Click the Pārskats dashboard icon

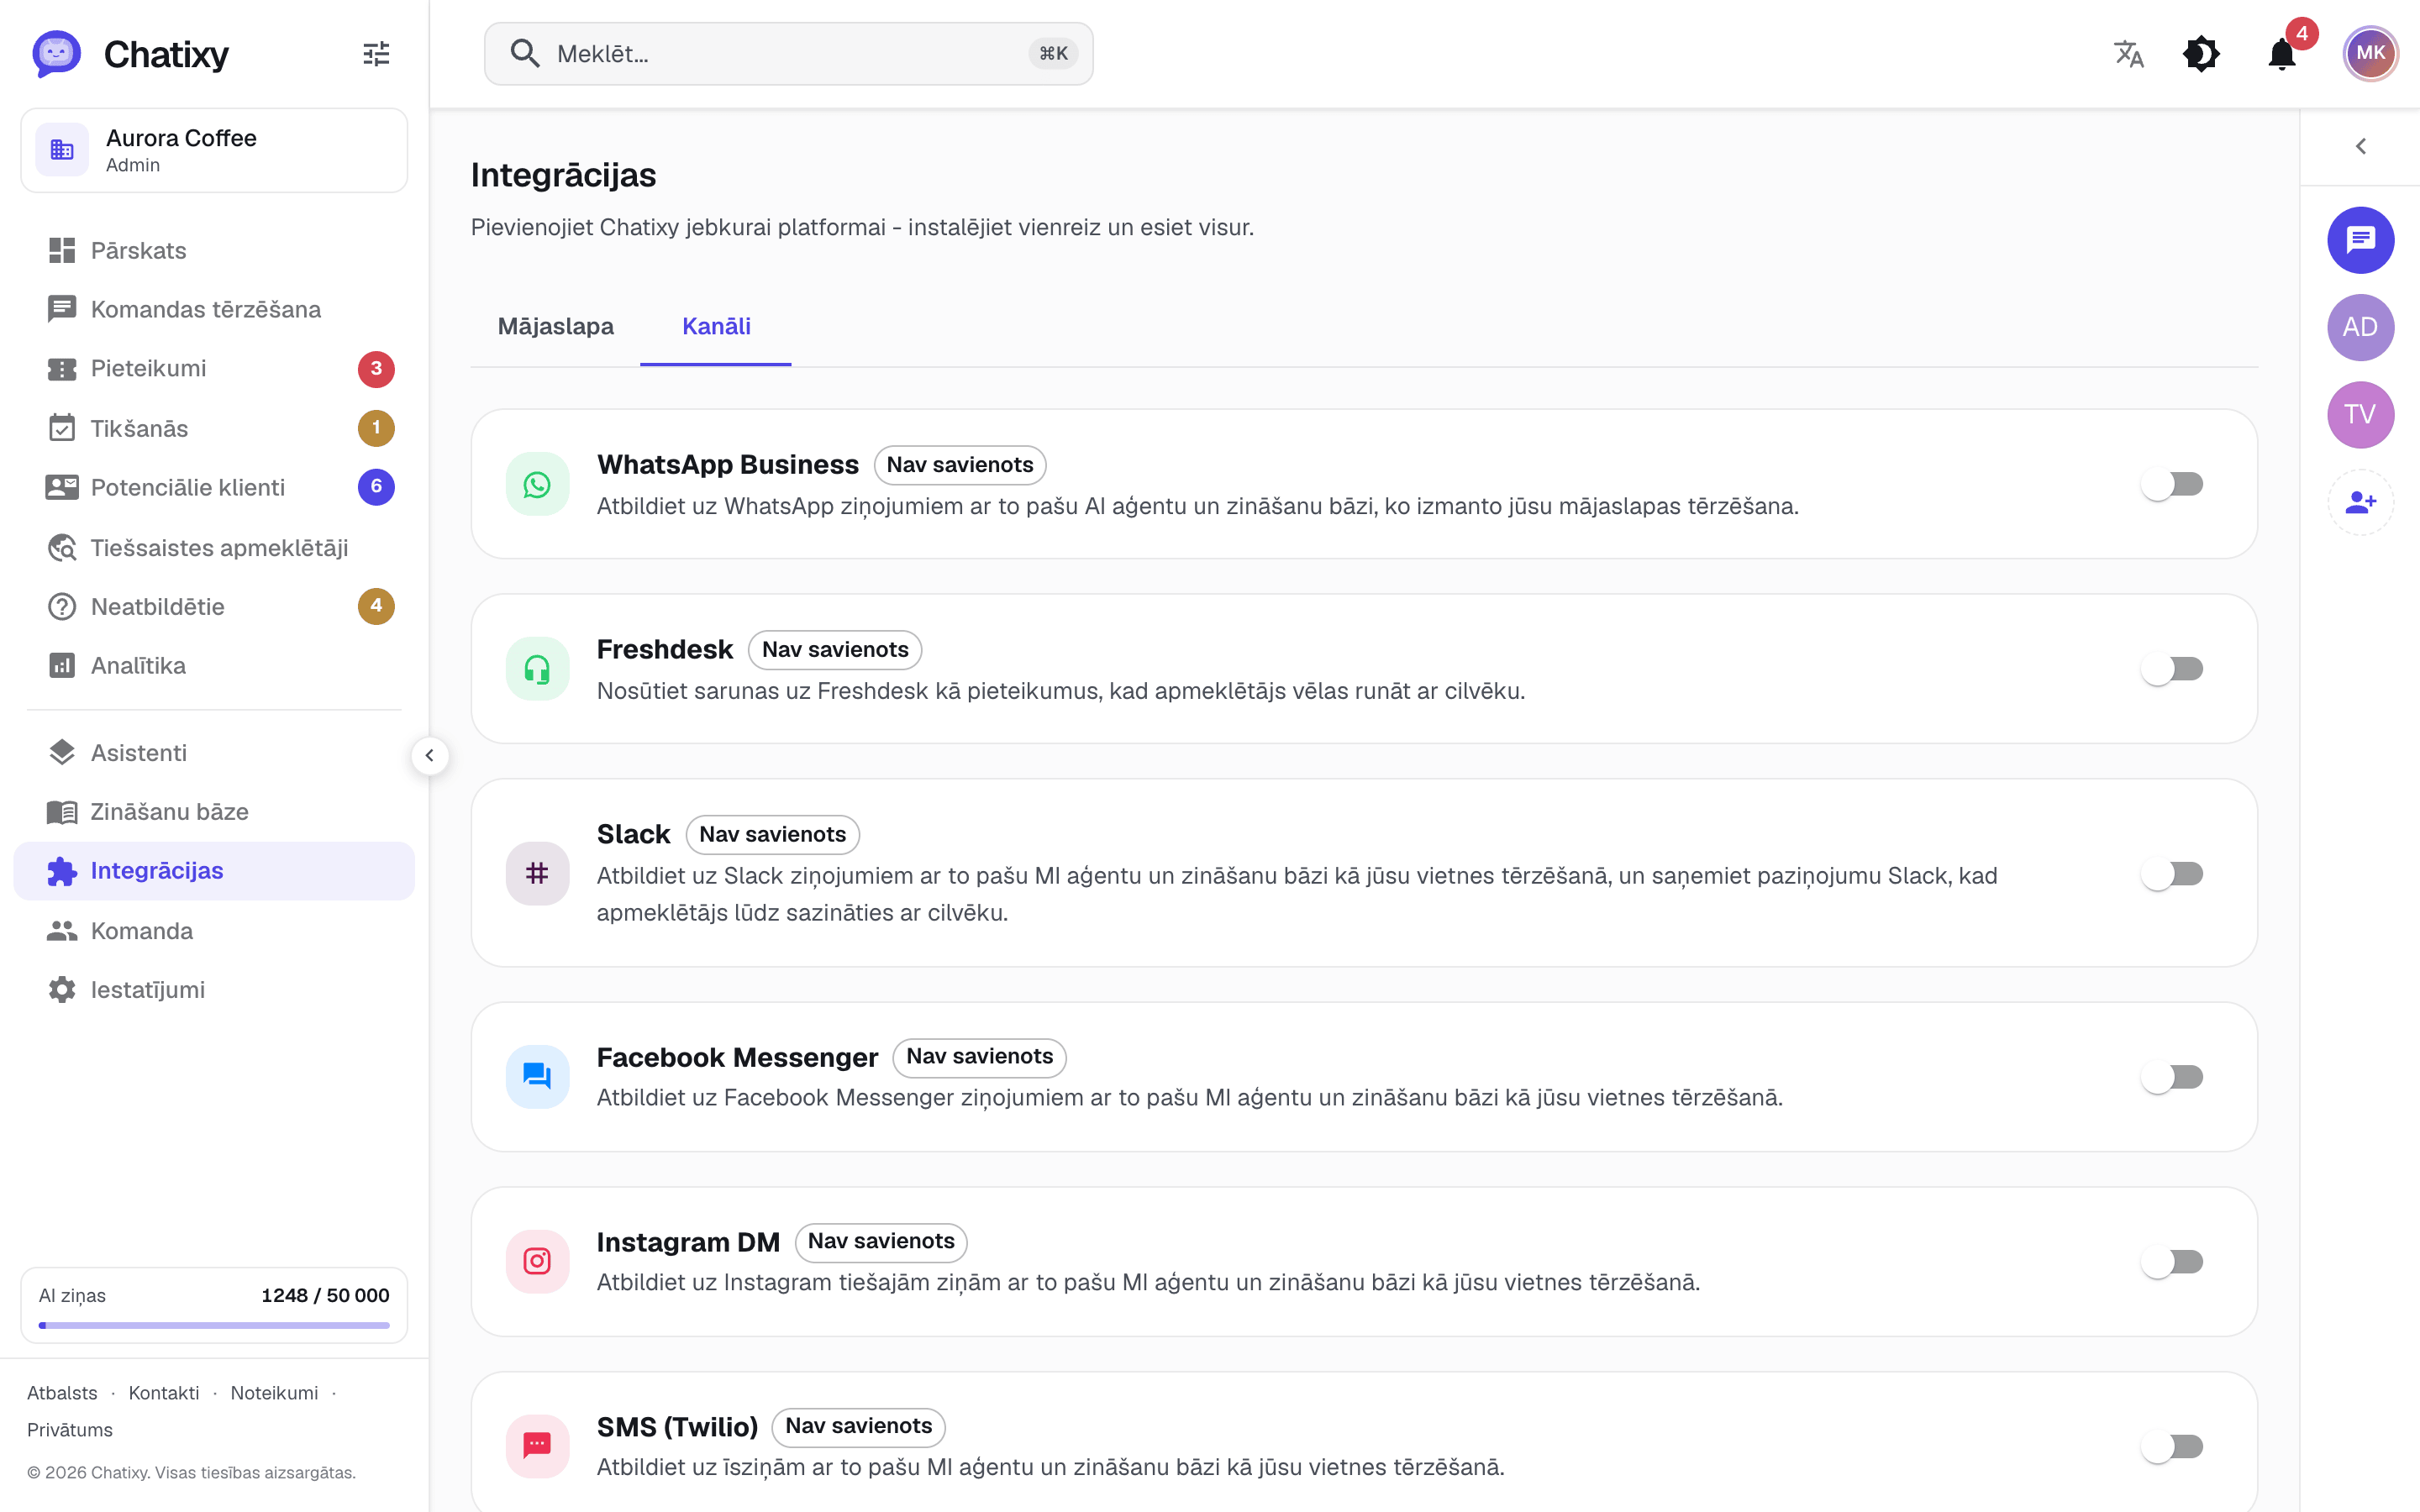click(62, 250)
